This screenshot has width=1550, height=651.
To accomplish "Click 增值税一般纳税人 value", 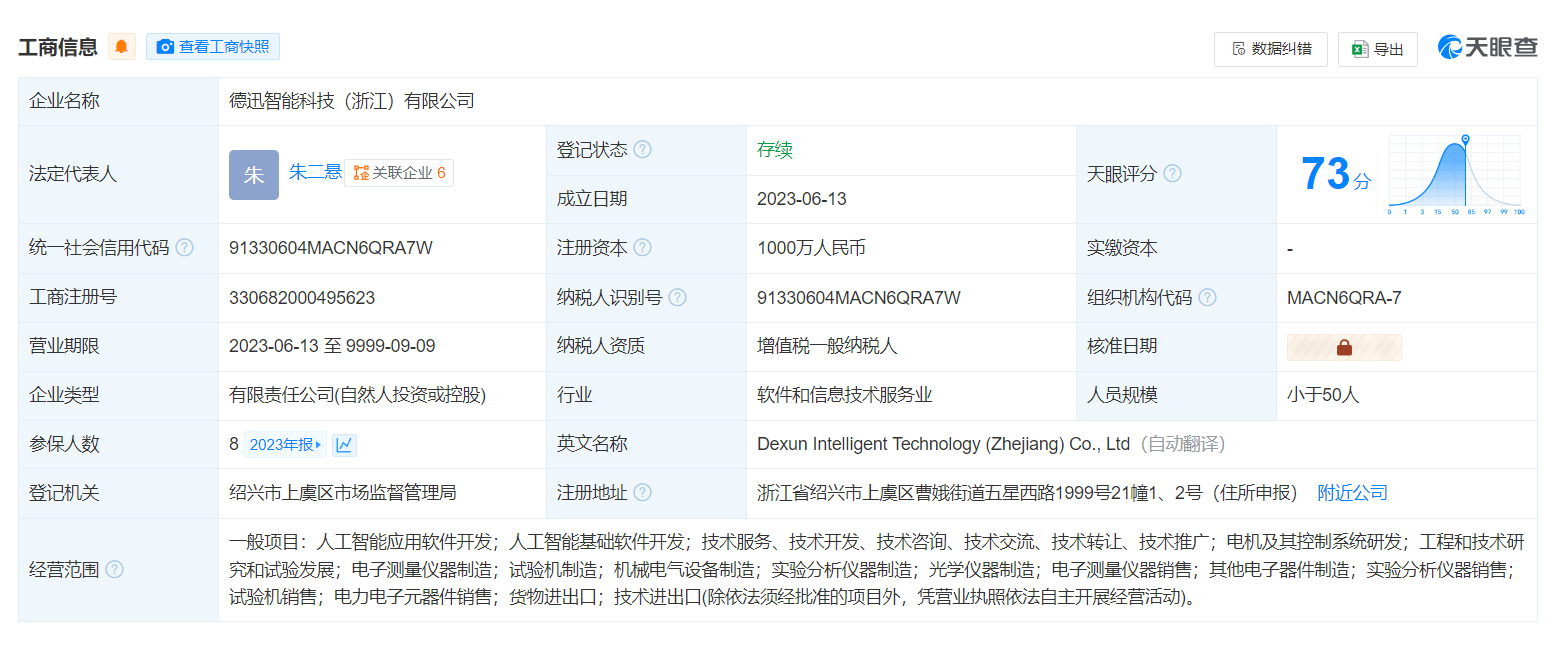I will tap(827, 346).
